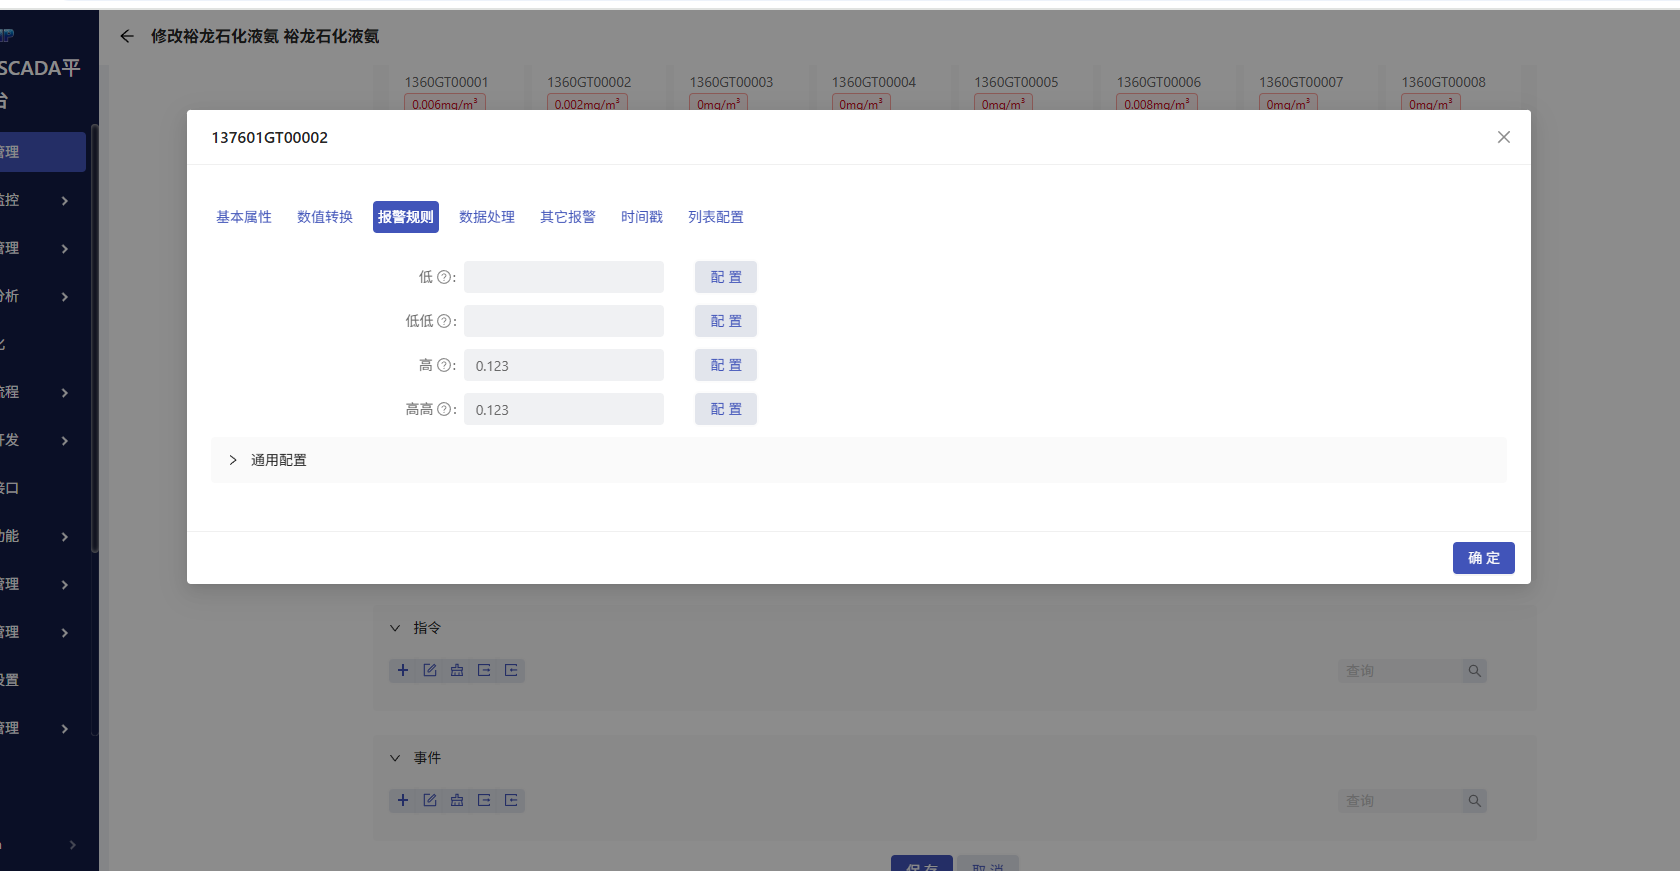Click the add icon in the 指令 section
Viewport: 1680px width, 871px height.
403,670
